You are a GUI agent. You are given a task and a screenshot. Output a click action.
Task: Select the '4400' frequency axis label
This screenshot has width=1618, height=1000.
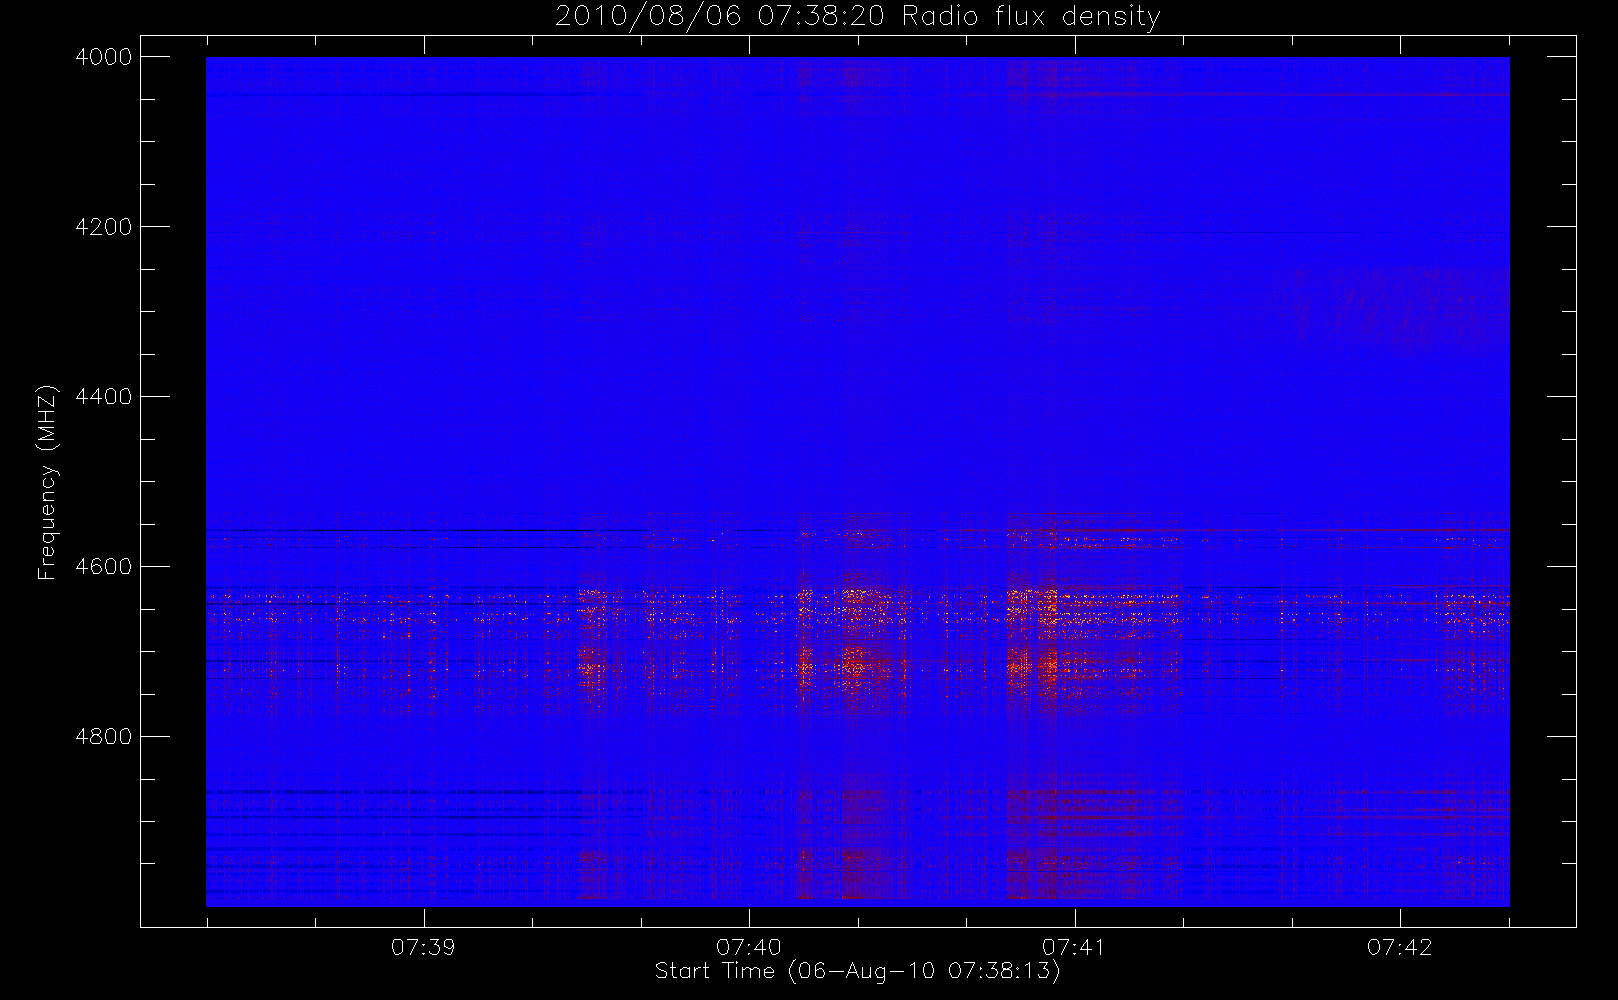click(x=104, y=397)
